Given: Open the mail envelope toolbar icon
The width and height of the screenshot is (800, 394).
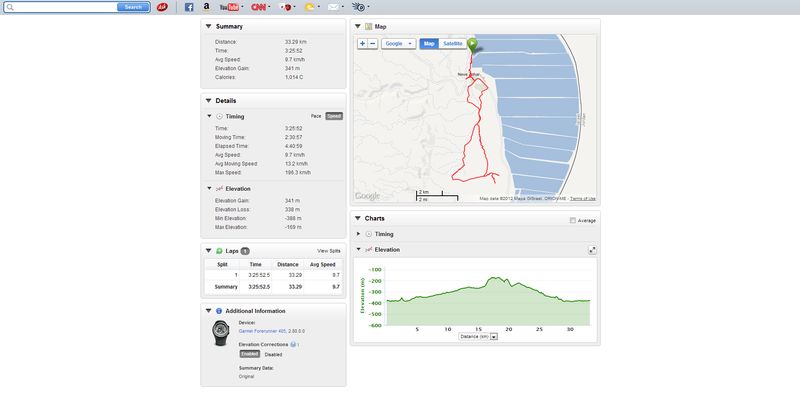Looking at the screenshot, I should [333, 7].
